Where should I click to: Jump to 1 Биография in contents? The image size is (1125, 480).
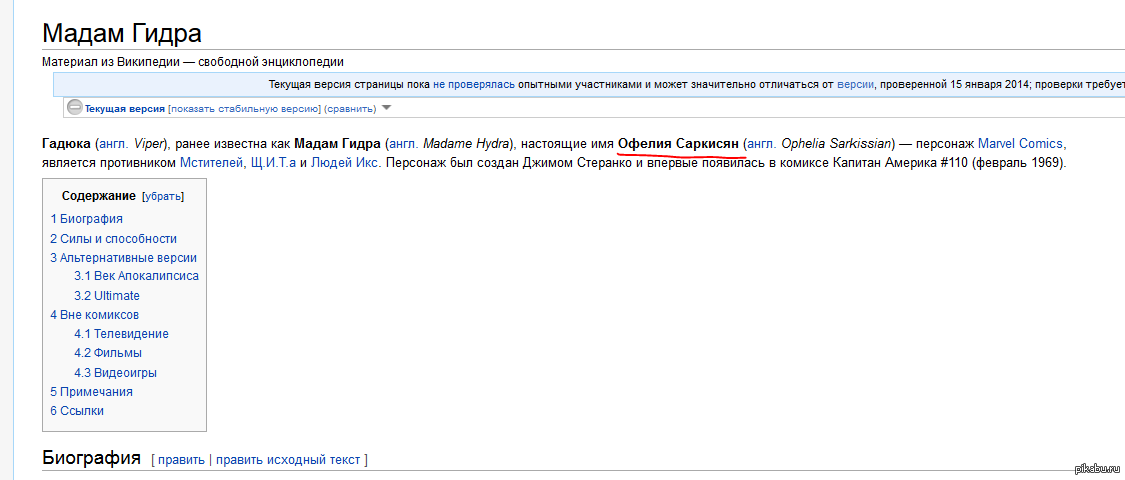(x=86, y=219)
